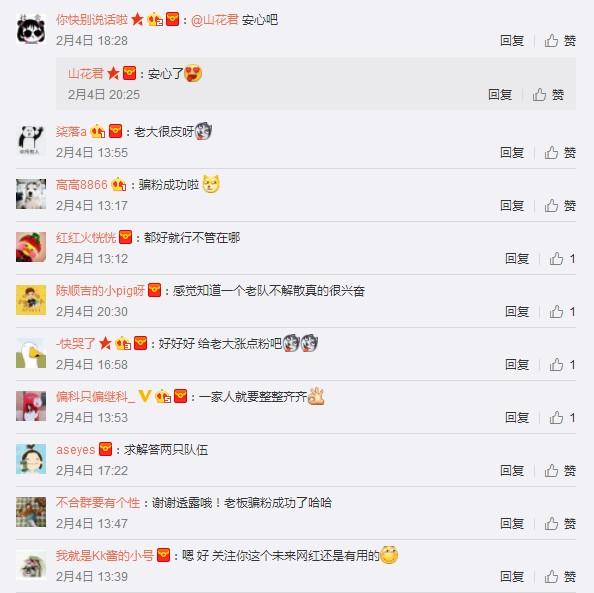Like 陈顺吉的小pig呀's comment
This screenshot has height=593, width=594.
562,312
